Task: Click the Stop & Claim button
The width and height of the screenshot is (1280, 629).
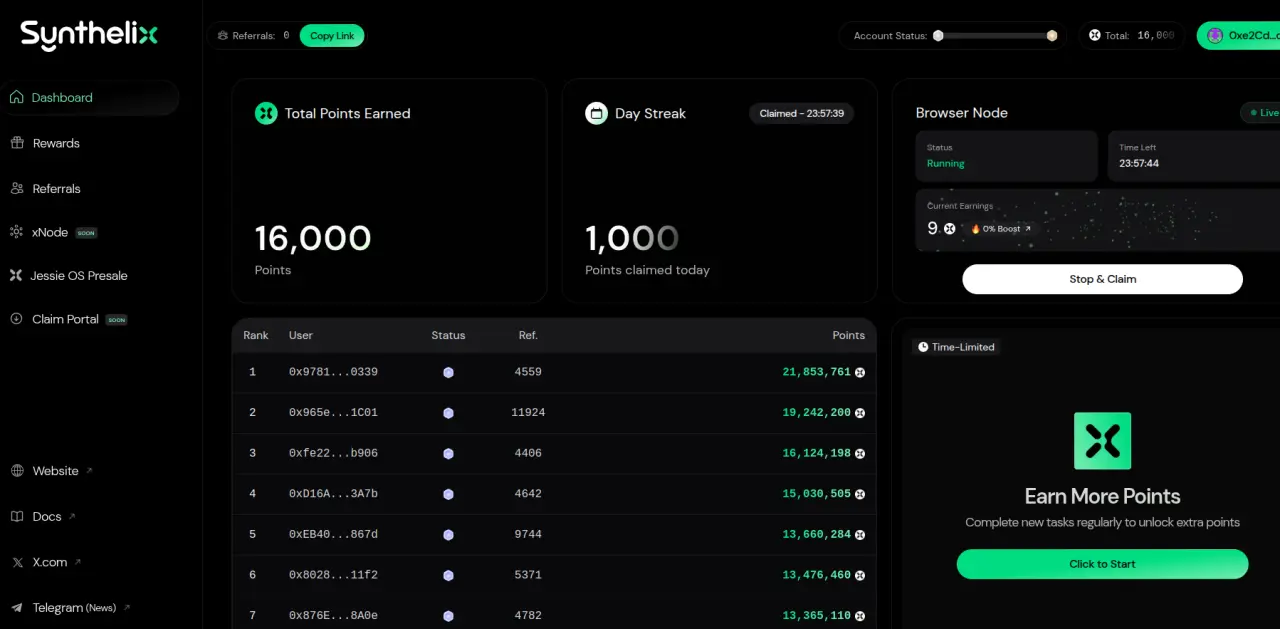Action: pos(1103,279)
